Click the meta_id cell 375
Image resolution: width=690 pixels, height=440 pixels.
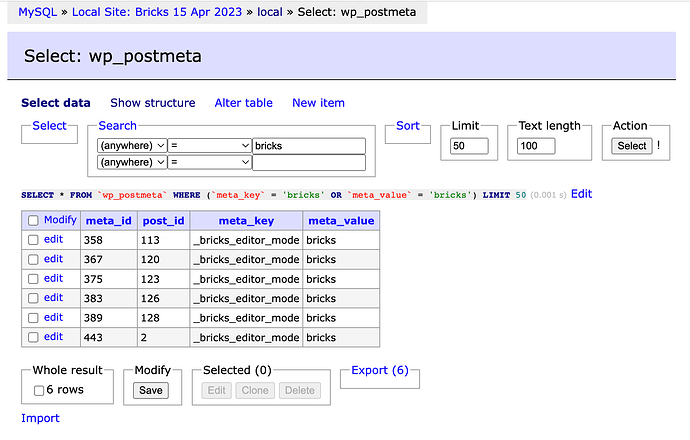click(x=109, y=279)
